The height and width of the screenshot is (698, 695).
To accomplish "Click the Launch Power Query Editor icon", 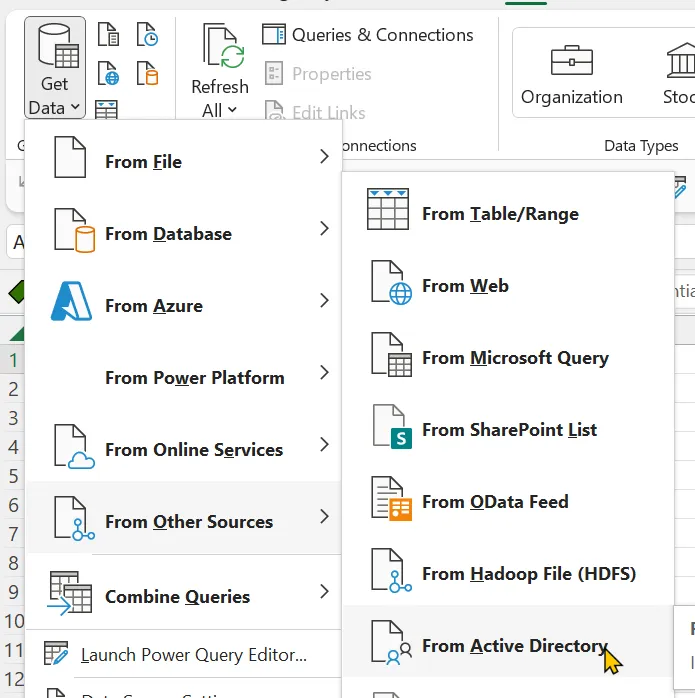I will point(56,653).
